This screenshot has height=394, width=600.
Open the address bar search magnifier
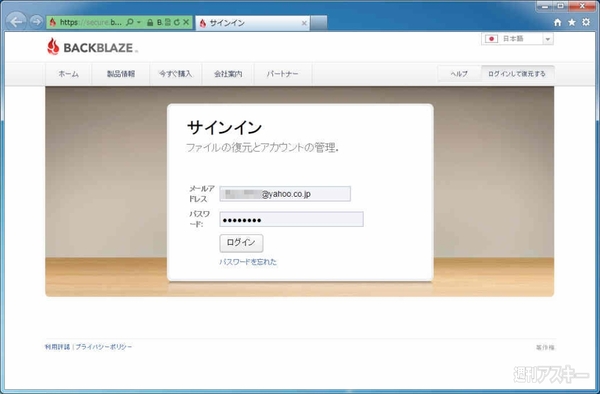(x=130, y=22)
